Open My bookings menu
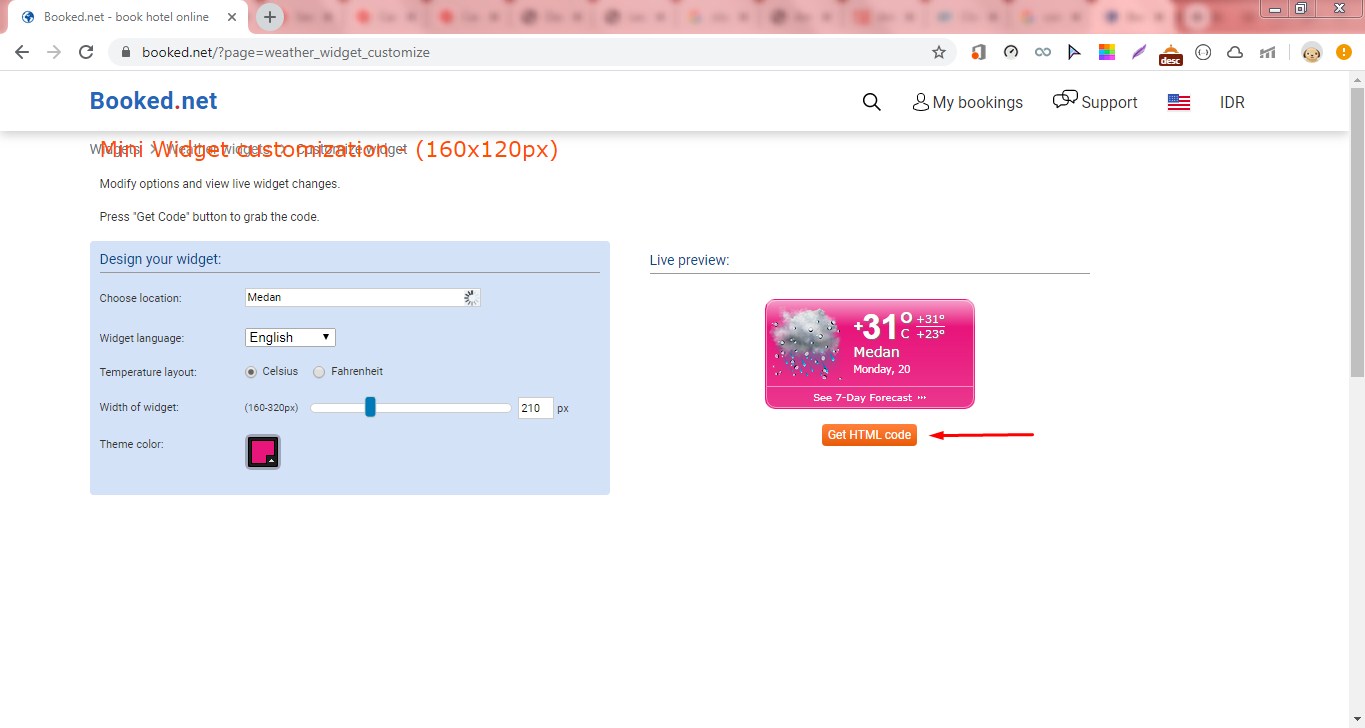Screen dimensions: 1365x728 (968, 102)
